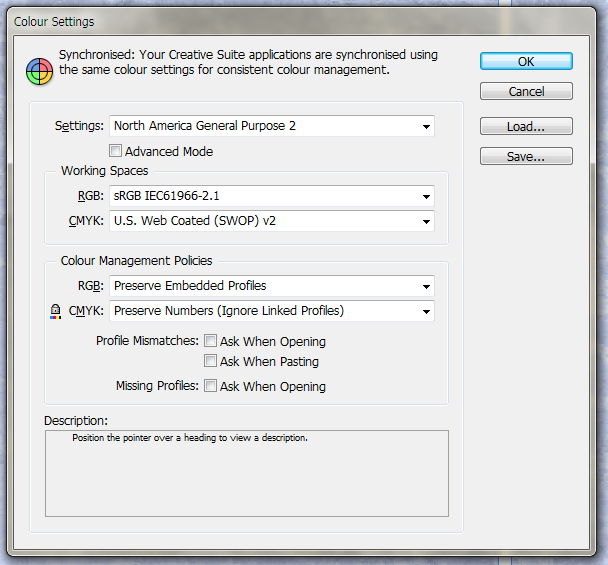This screenshot has height=565, width=608.
Task: Tick Missing Profiles Ask When Opening
Action: click(210, 386)
